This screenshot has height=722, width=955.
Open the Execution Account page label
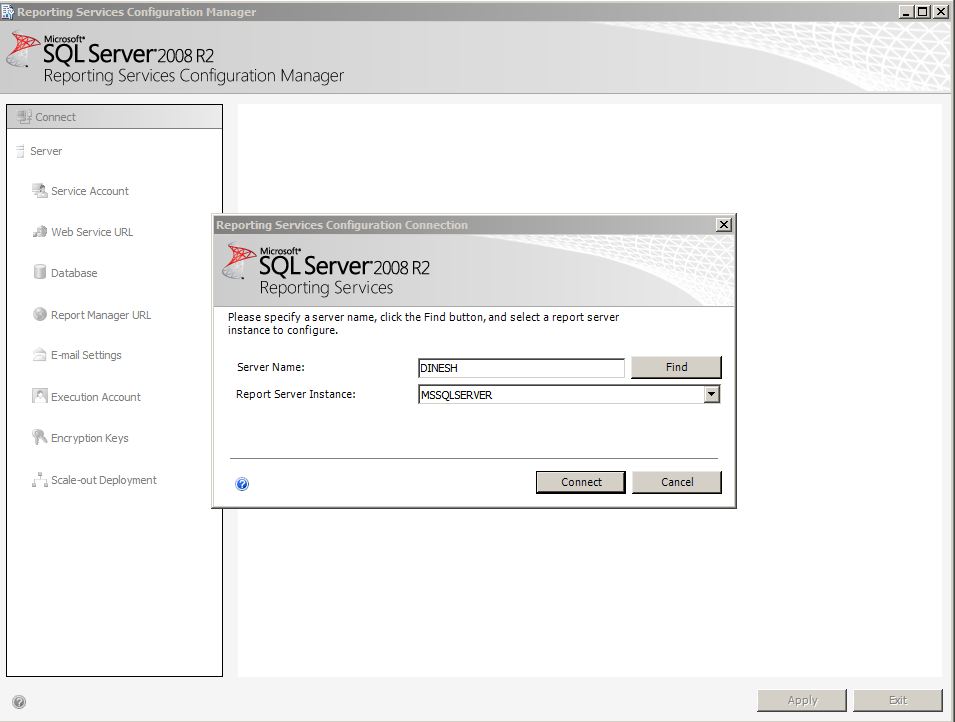pyautogui.click(x=96, y=397)
